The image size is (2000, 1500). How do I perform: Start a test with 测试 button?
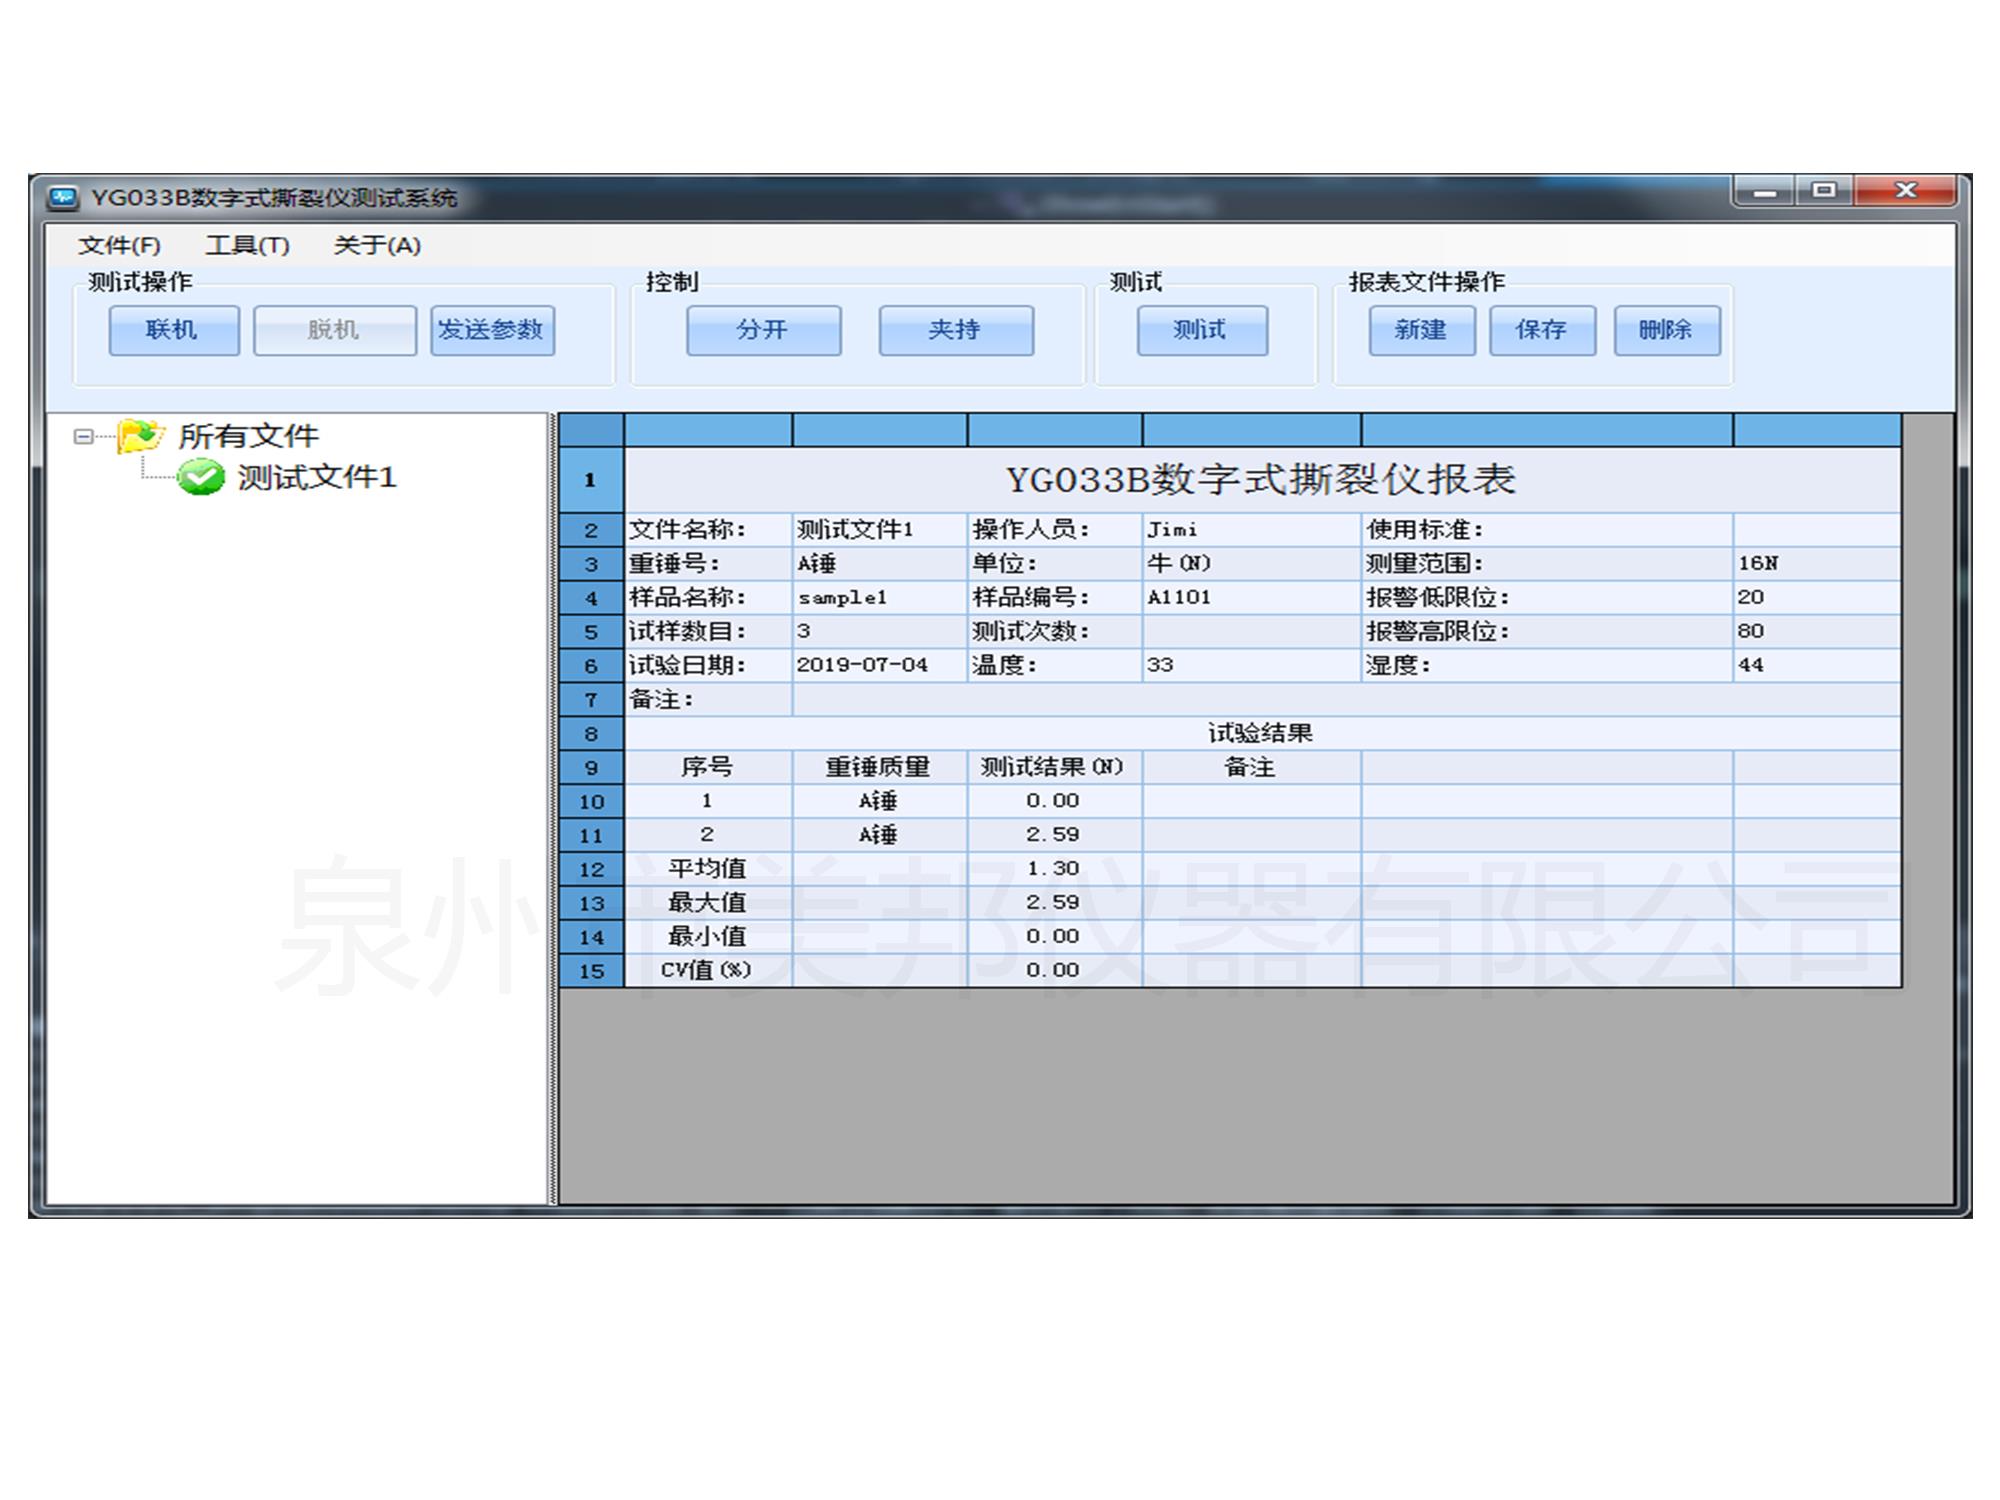pyautogui.click(x=1201, y=330)
